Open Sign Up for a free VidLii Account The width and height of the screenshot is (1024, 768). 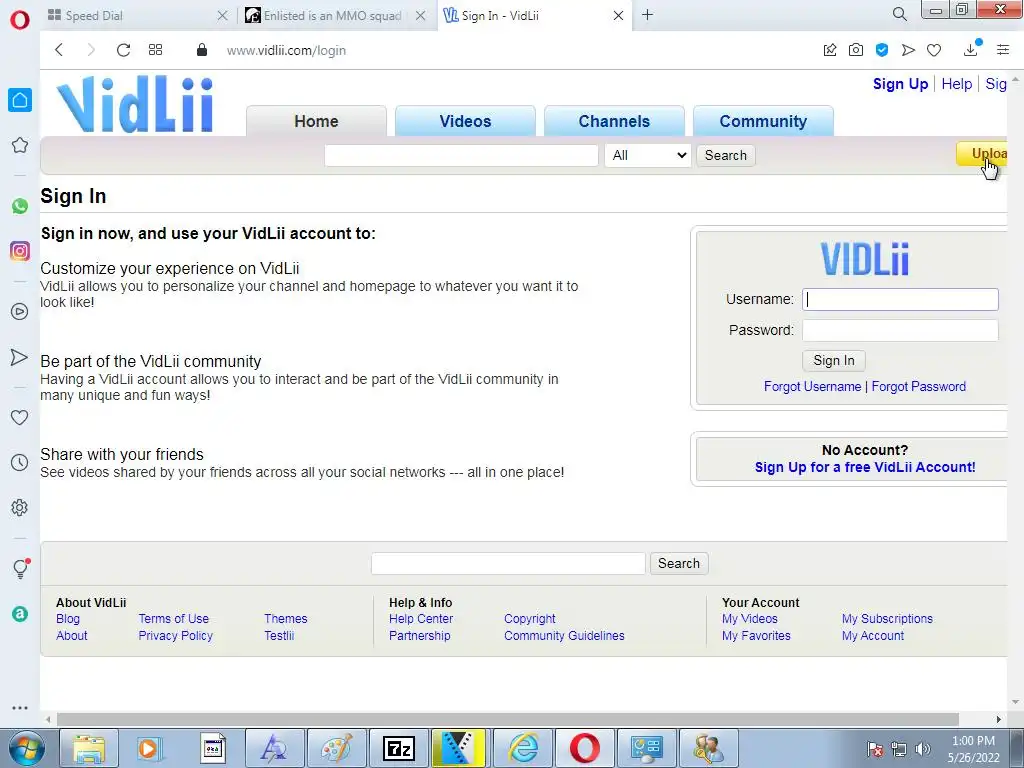point(865,468)
